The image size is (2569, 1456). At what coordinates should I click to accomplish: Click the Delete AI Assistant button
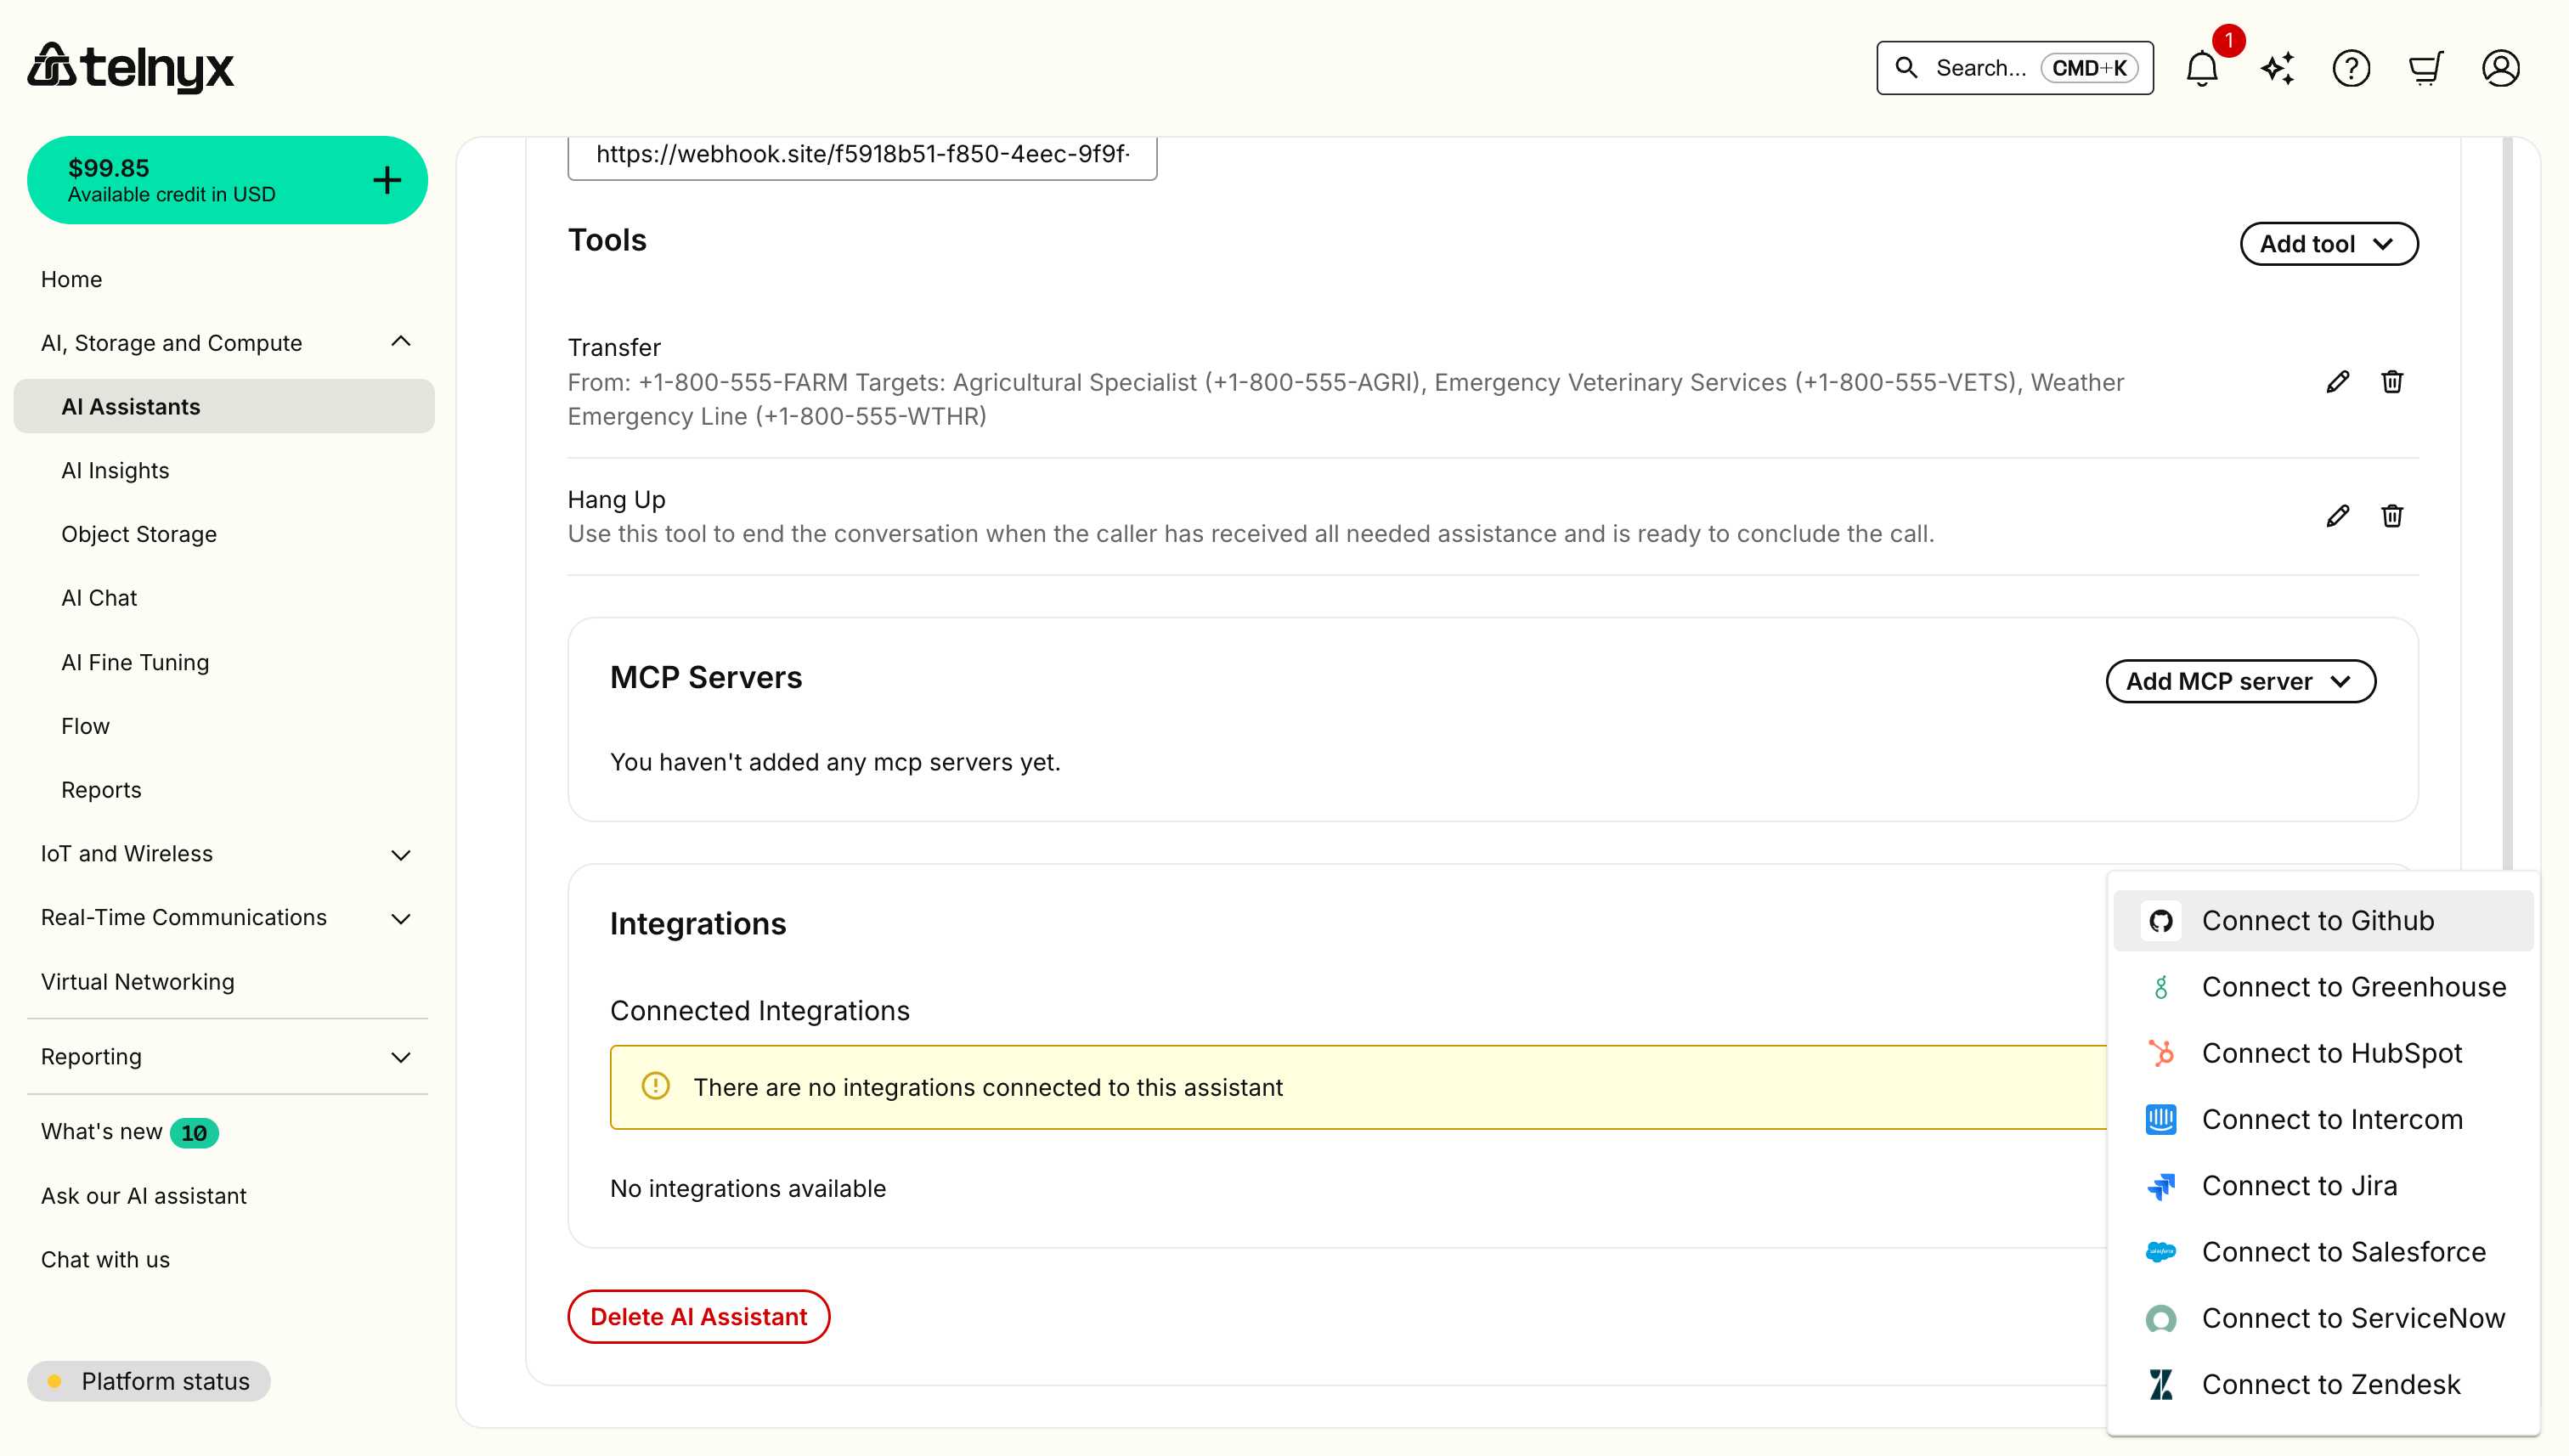pos(698,1316)
